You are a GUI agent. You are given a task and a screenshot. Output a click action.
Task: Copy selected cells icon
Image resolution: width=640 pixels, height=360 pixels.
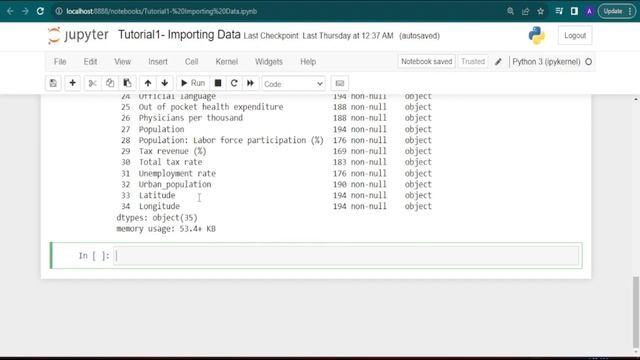pyautogui.click(x=110, y=83)
